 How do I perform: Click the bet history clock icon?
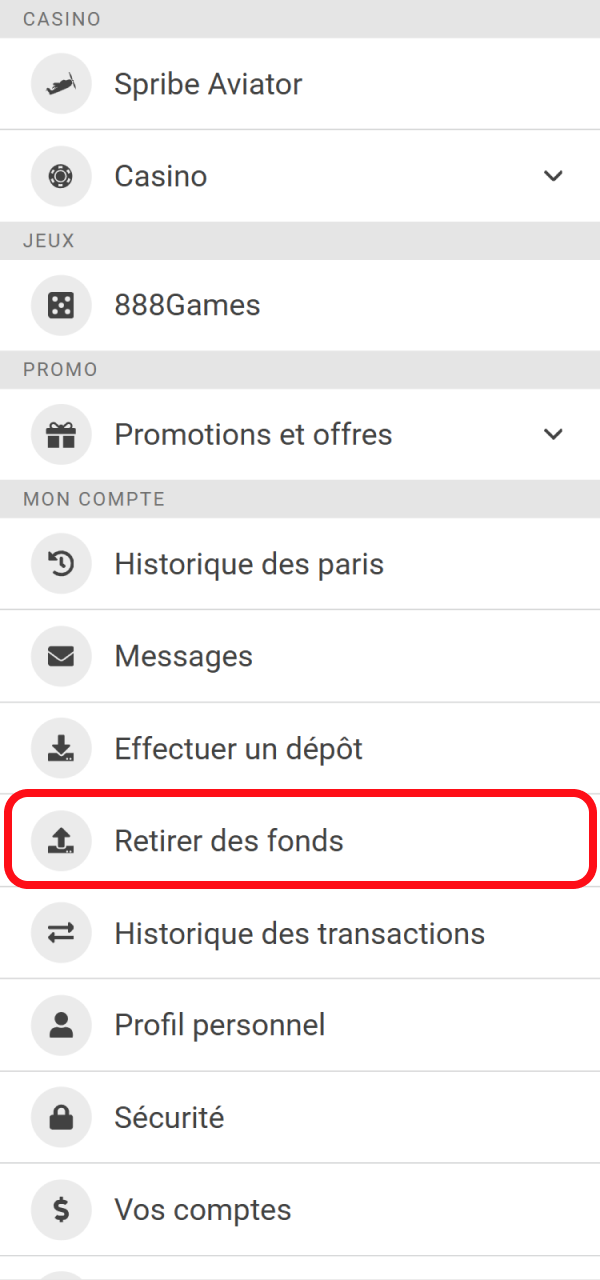tap(61, 564)
